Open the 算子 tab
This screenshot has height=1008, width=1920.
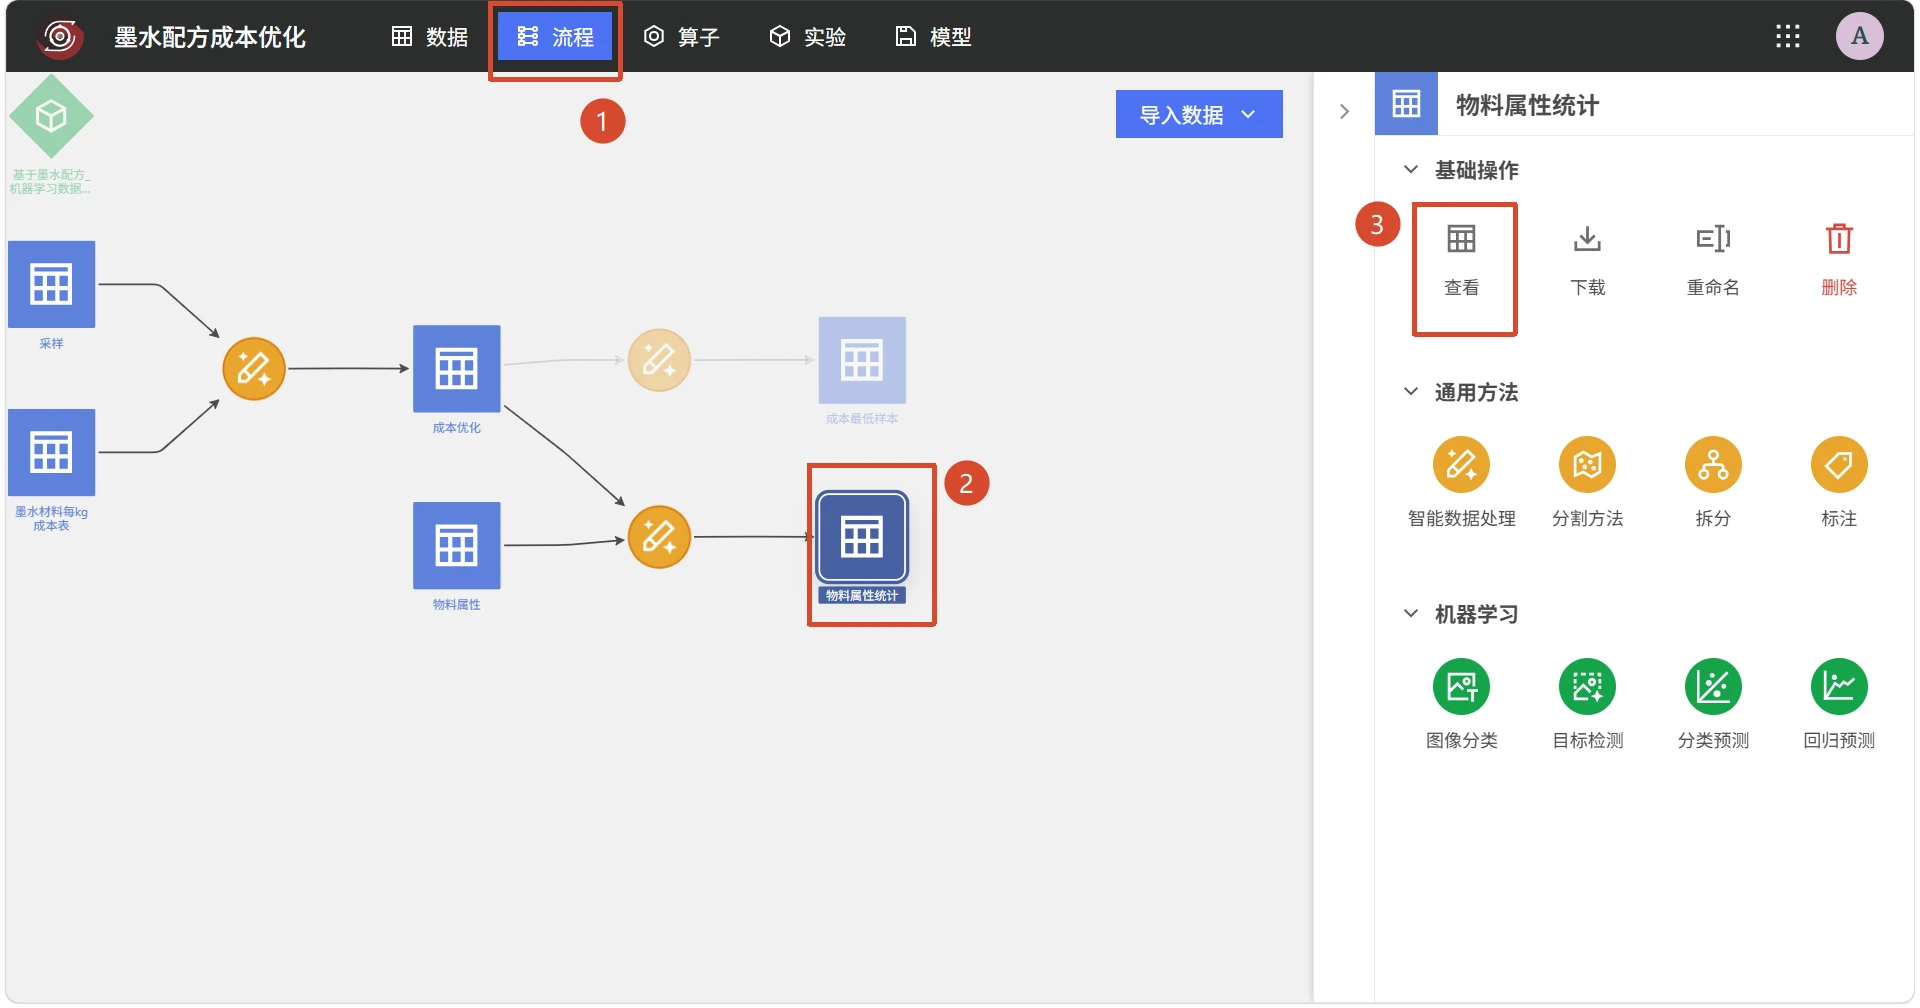pyautogui.click(x=681, y=37)
